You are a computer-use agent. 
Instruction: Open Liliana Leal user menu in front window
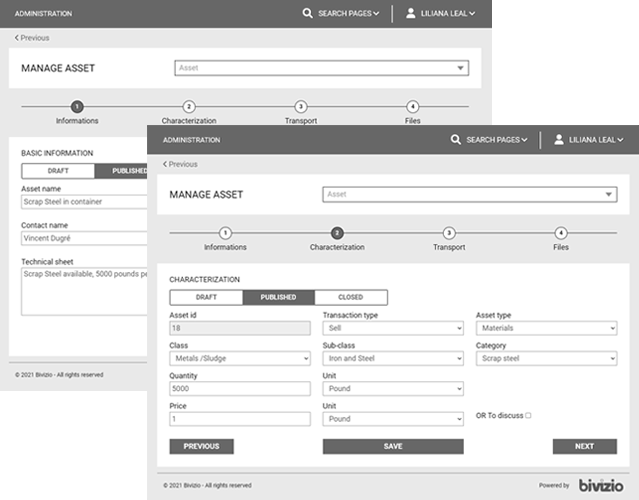(596, 140)
